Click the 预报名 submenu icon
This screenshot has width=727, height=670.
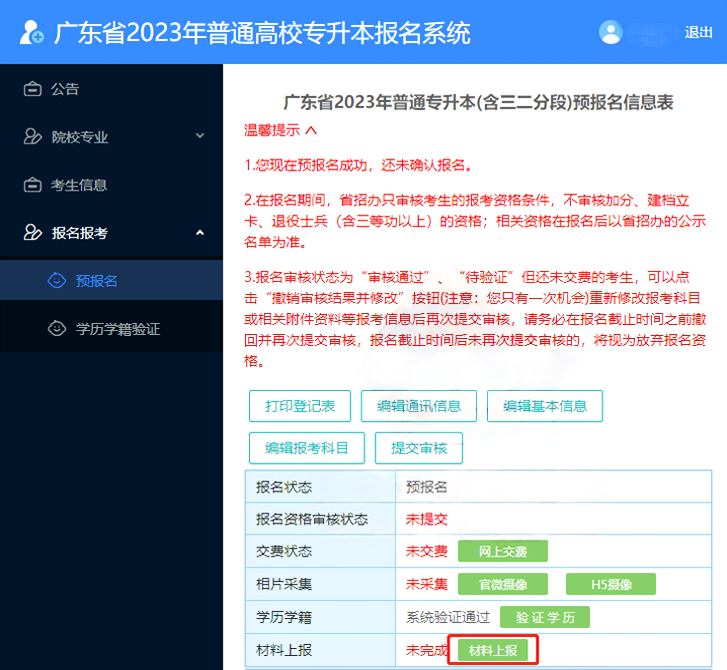[57, 281]
